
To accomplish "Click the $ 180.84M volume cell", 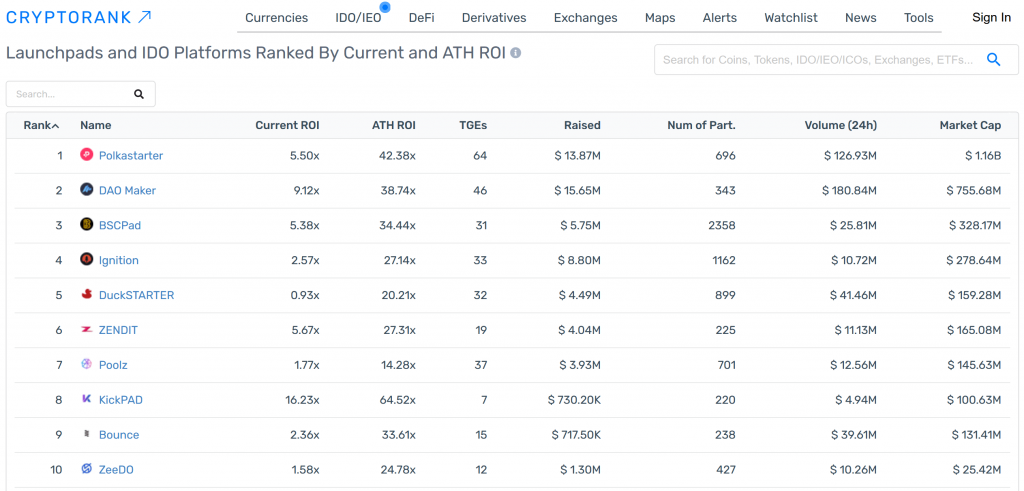I will tap(849, 191).
